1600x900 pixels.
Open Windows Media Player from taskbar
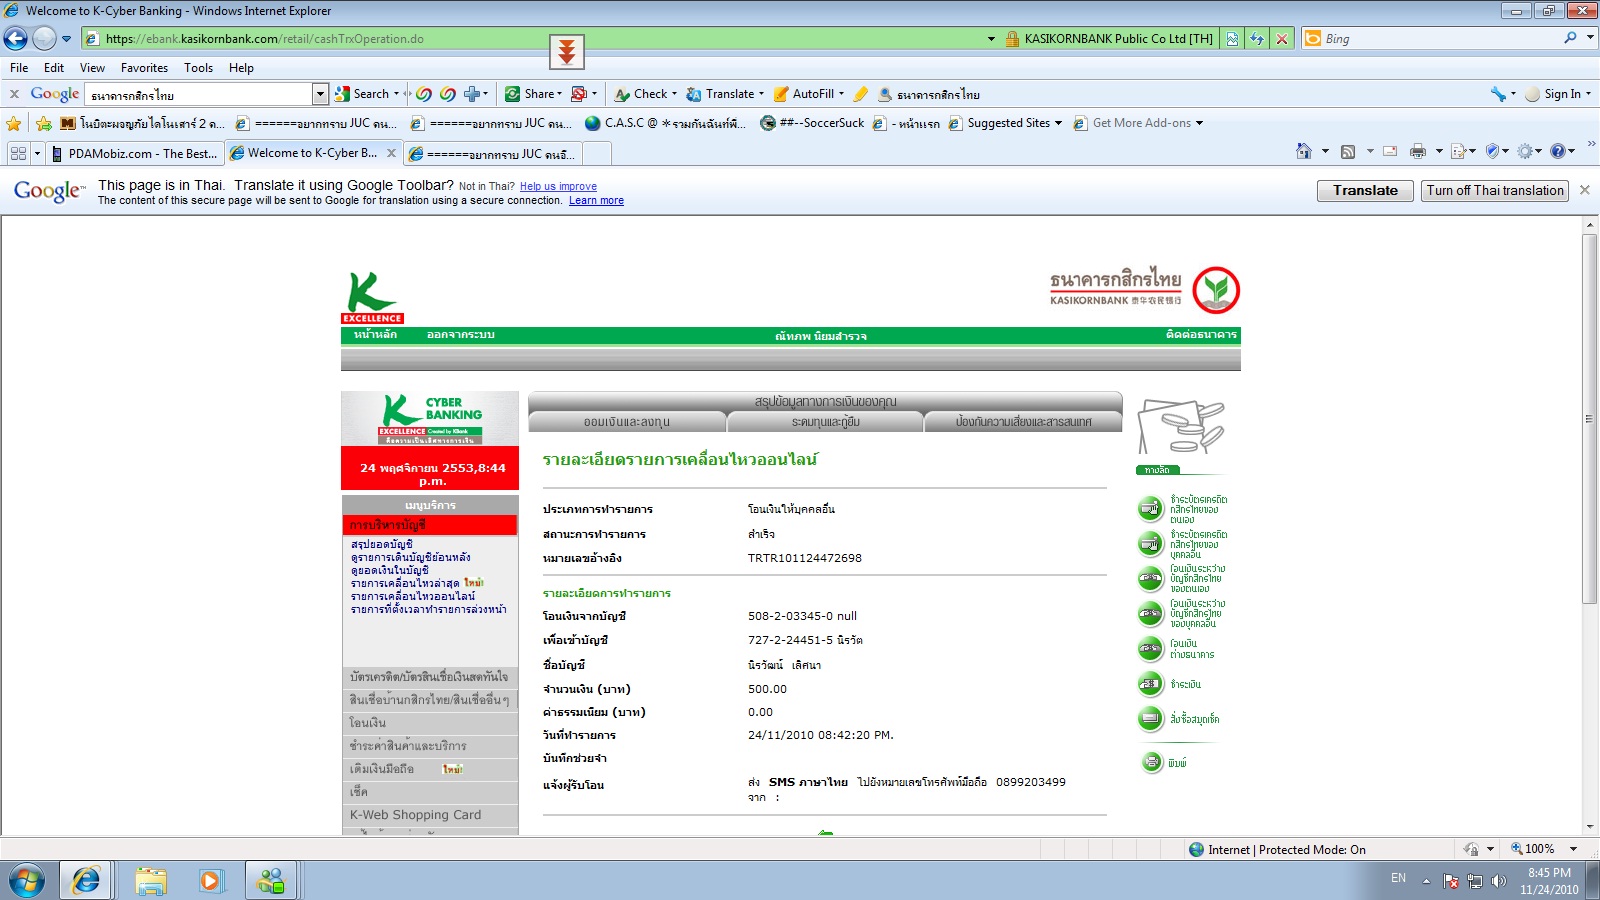[210, 881]
